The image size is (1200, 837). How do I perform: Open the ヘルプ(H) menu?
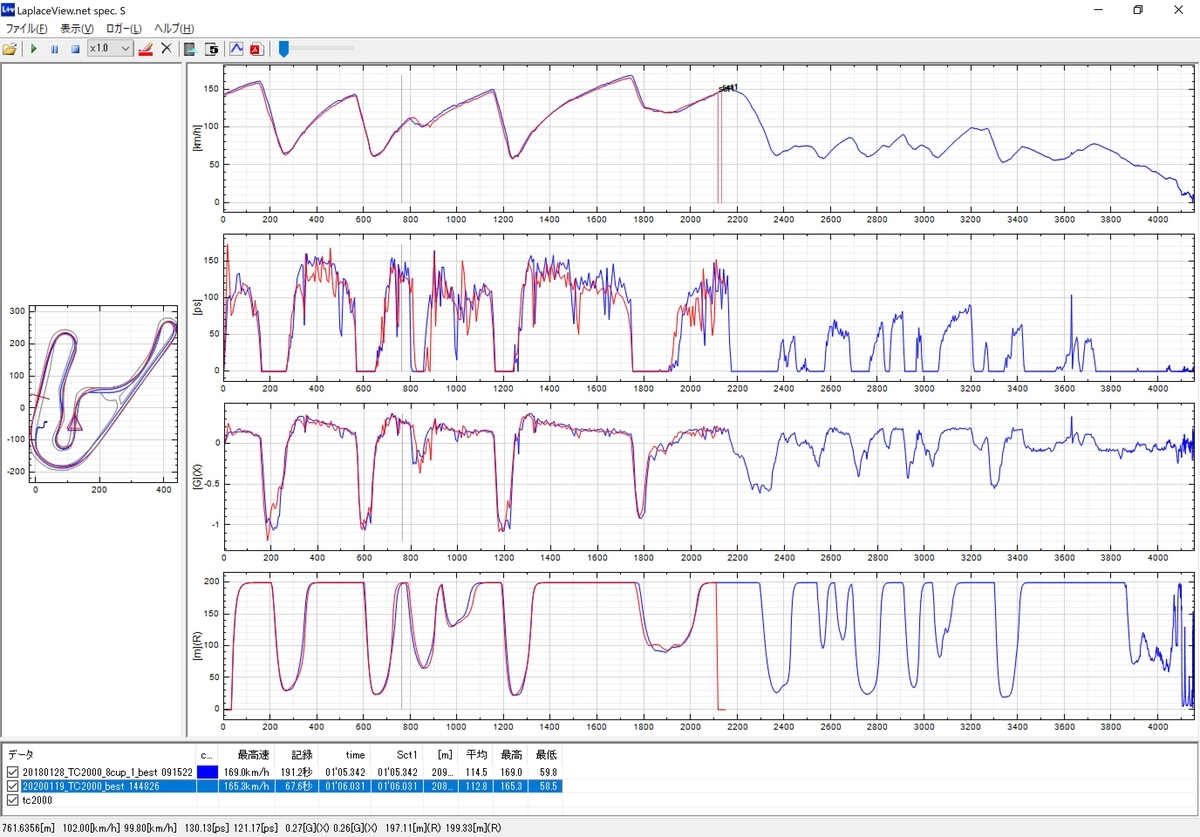[x=174, y=28]
